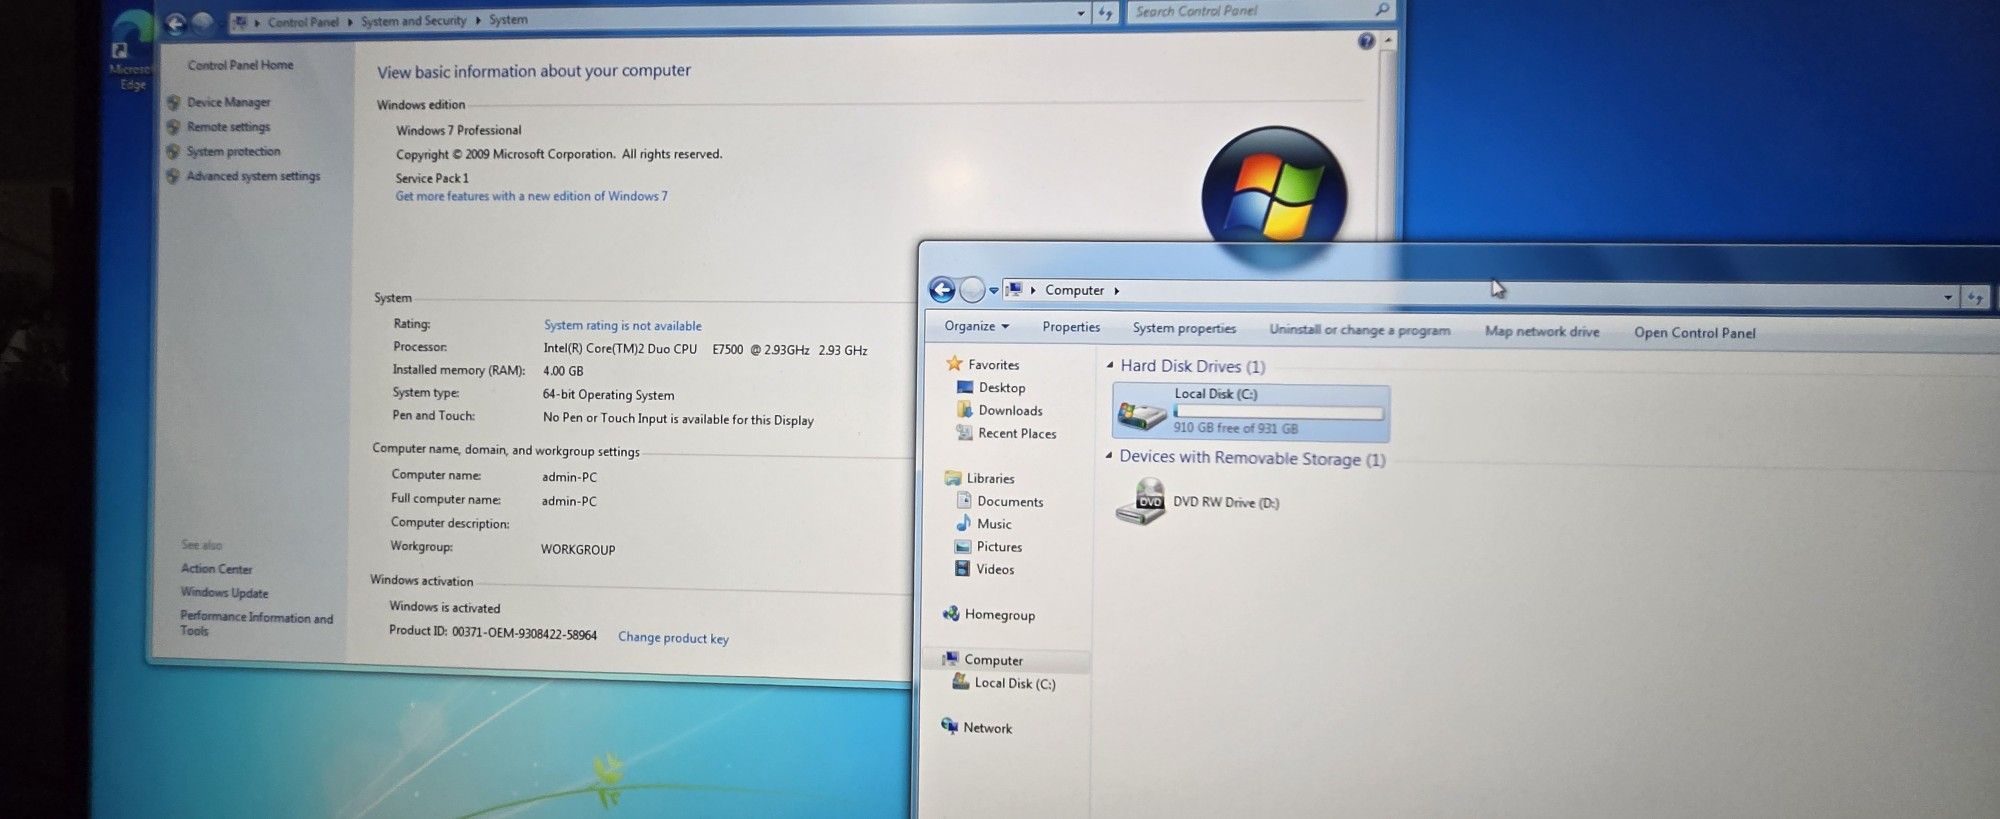Click the search magnifier in Control Panel

pos(1382,10)
